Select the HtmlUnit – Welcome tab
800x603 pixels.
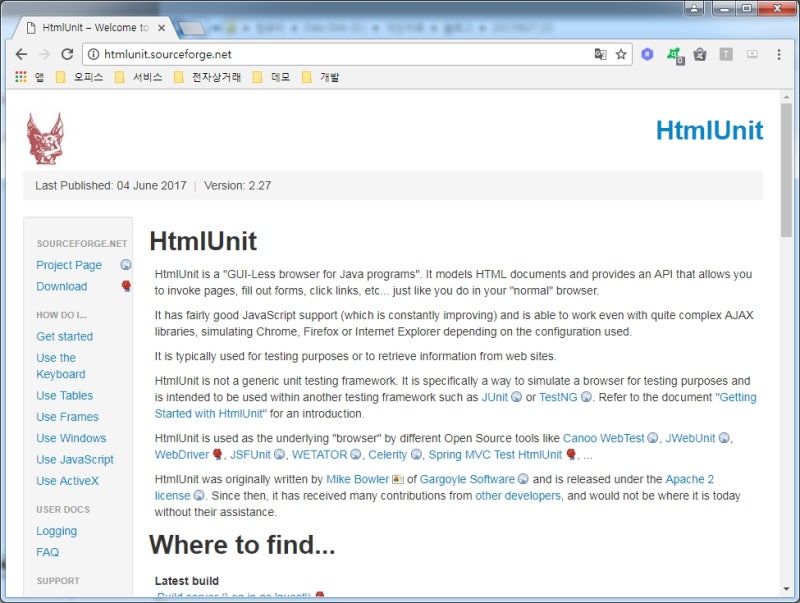click(x=94, y=28)
